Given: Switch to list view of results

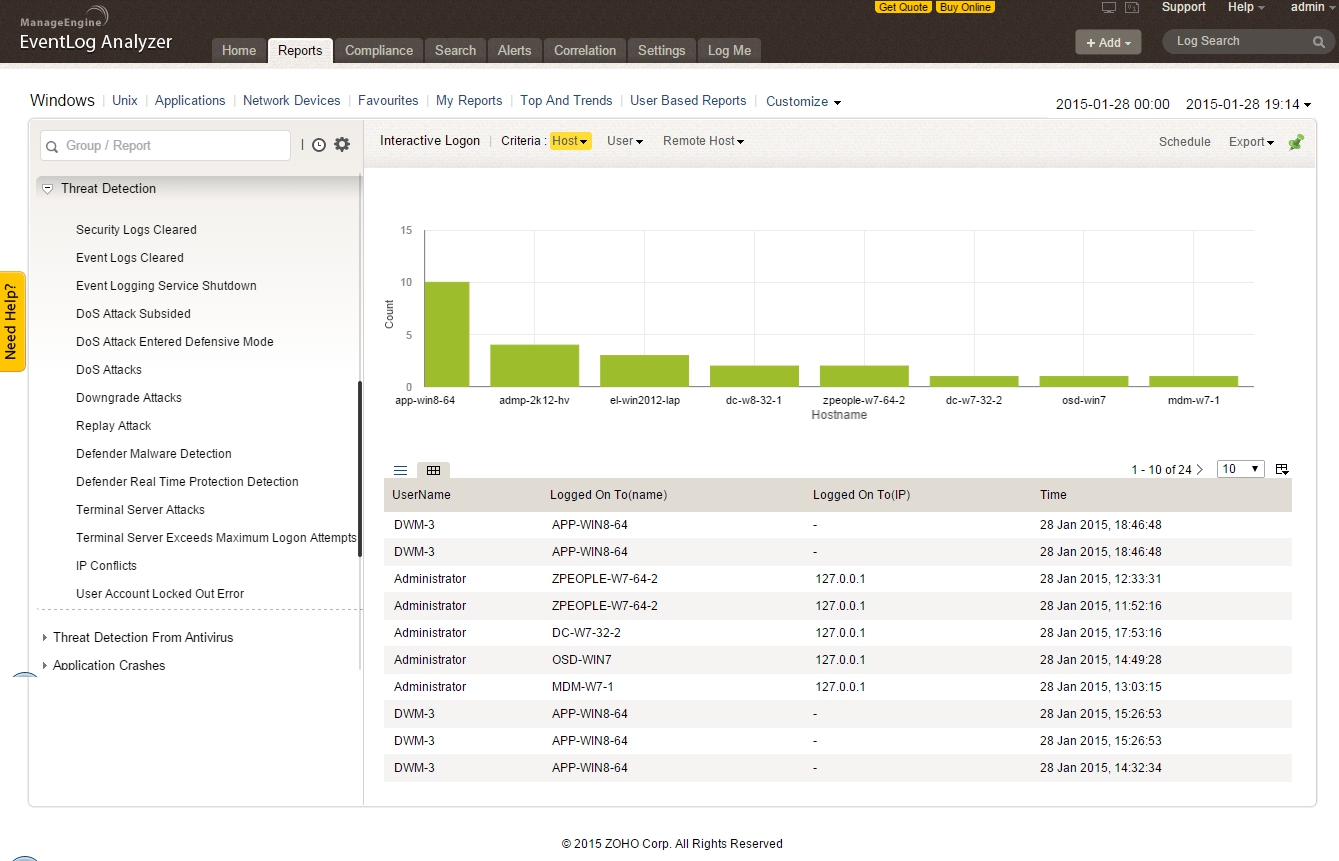Looking at the screenshot, I should point(400,470).
